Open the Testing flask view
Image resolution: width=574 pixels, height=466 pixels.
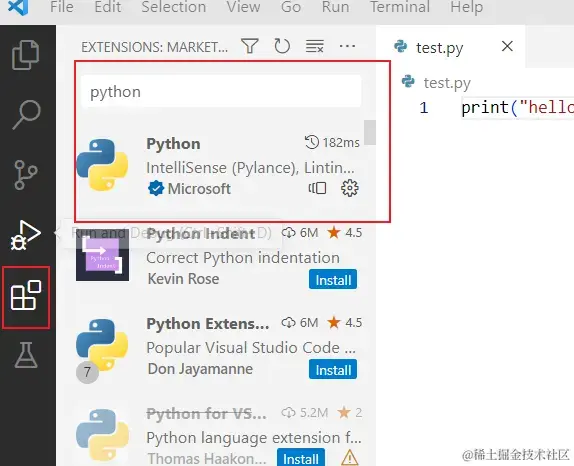click(26, 355)
